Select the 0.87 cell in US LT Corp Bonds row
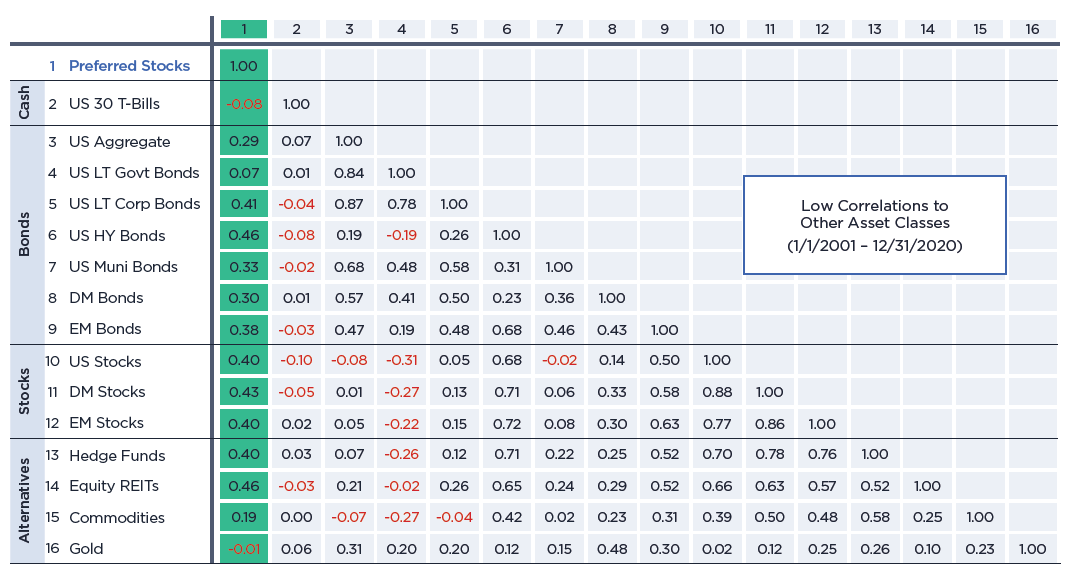Screen dimensions: 1076x572 coord(349,204)
